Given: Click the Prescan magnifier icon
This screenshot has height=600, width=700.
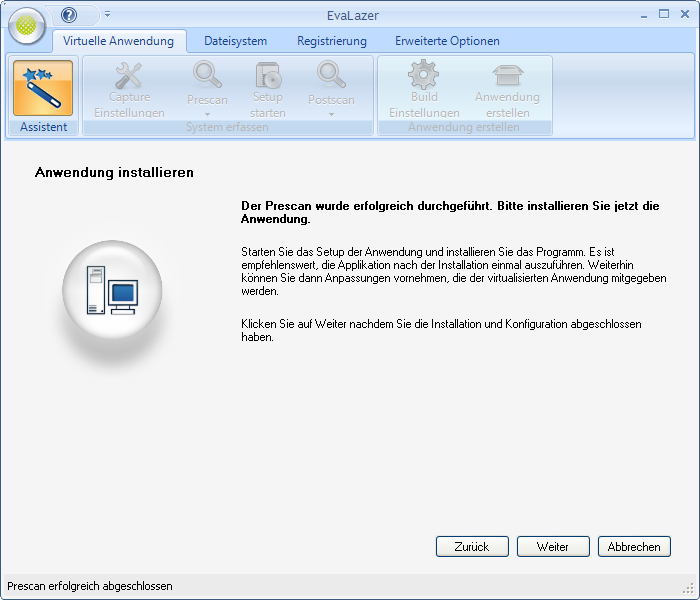Looking at the screenshot, I should click(207, 75).
